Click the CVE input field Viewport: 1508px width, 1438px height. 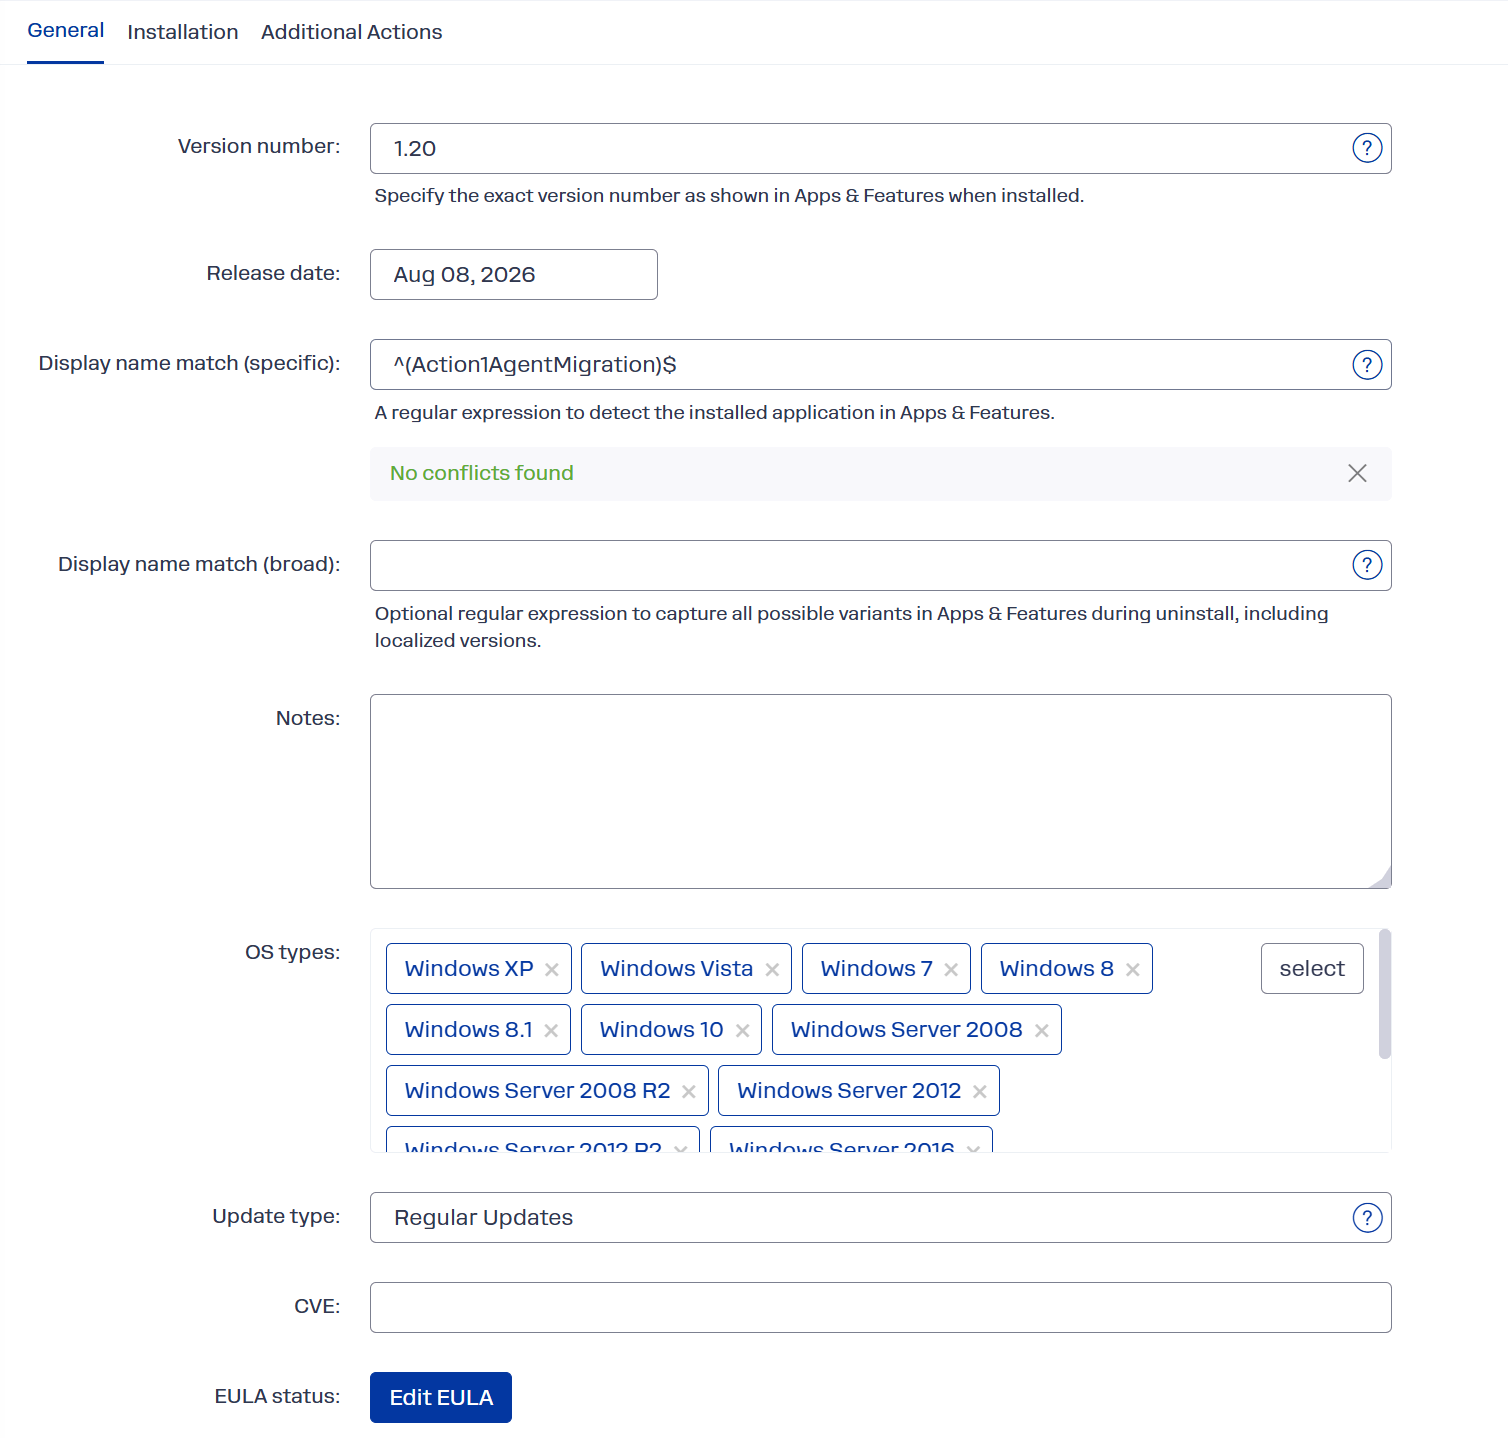click(881, 1307)
